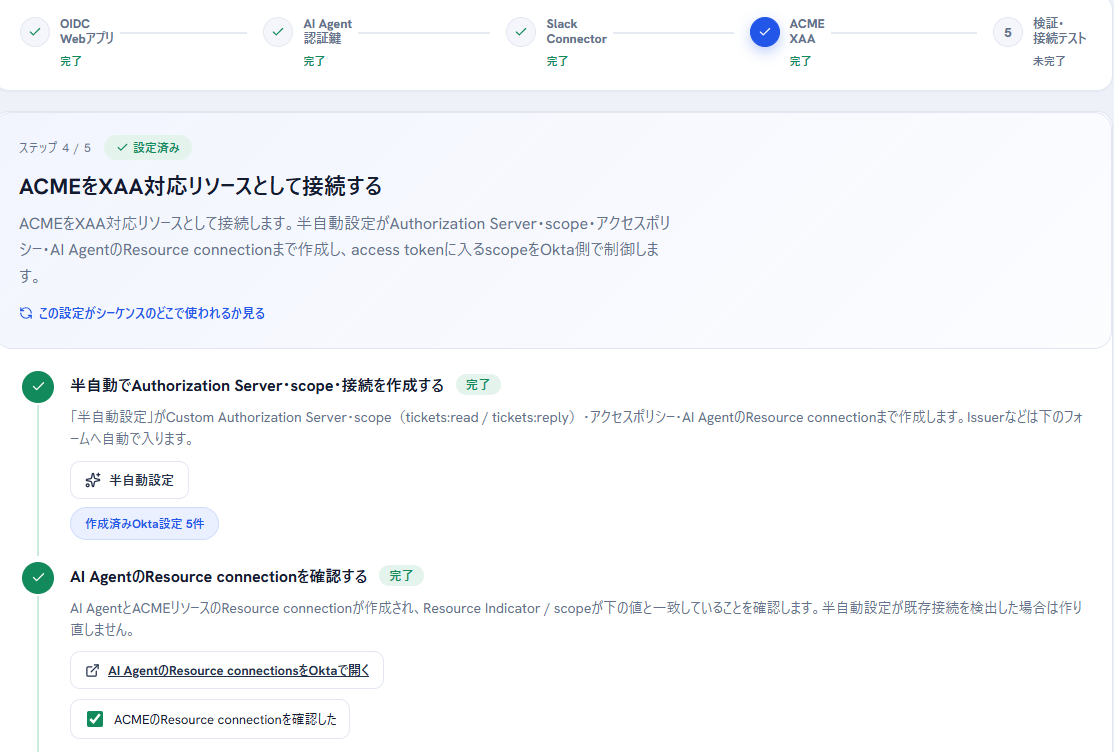1114x752 pixels.
Task: Open AI AgentのResource connectionsをOktaで開く link
Action: click(239, 670)
